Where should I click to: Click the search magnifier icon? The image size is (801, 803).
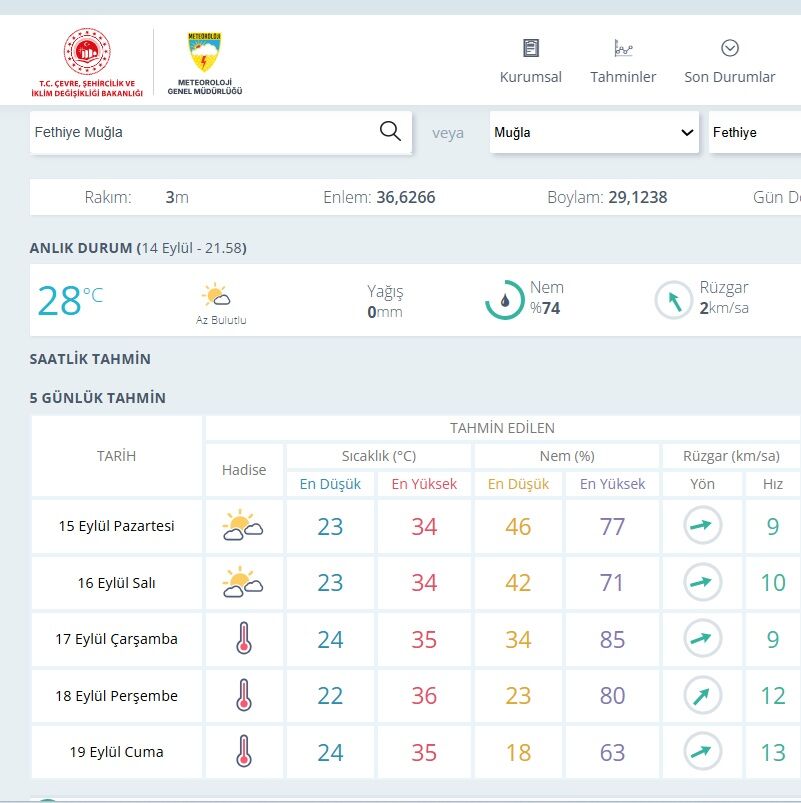click(x=390, y=132)
